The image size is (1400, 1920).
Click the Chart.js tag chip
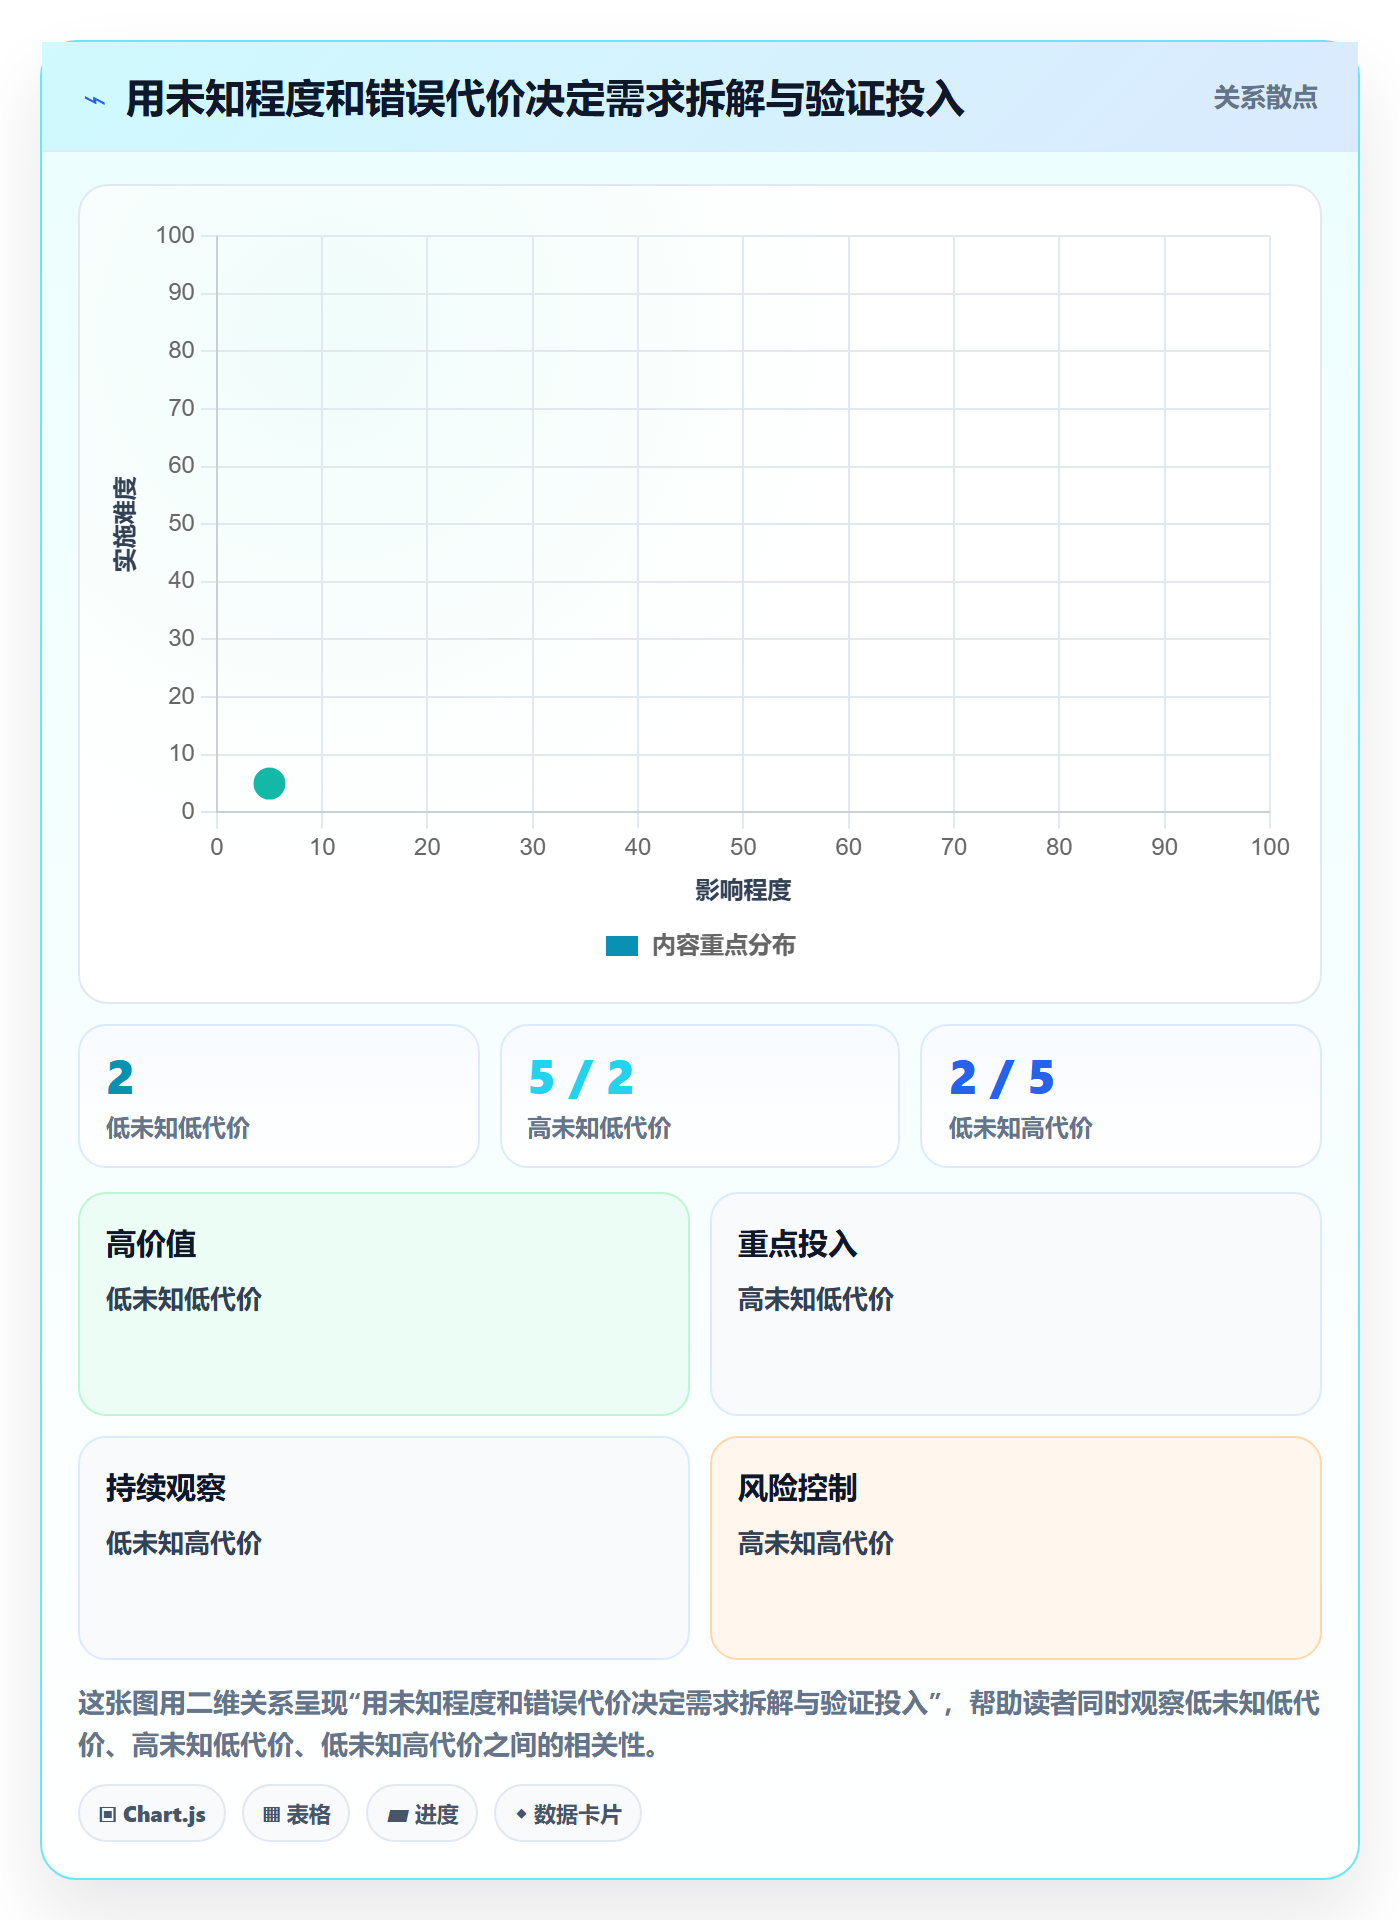(152, 1814)
